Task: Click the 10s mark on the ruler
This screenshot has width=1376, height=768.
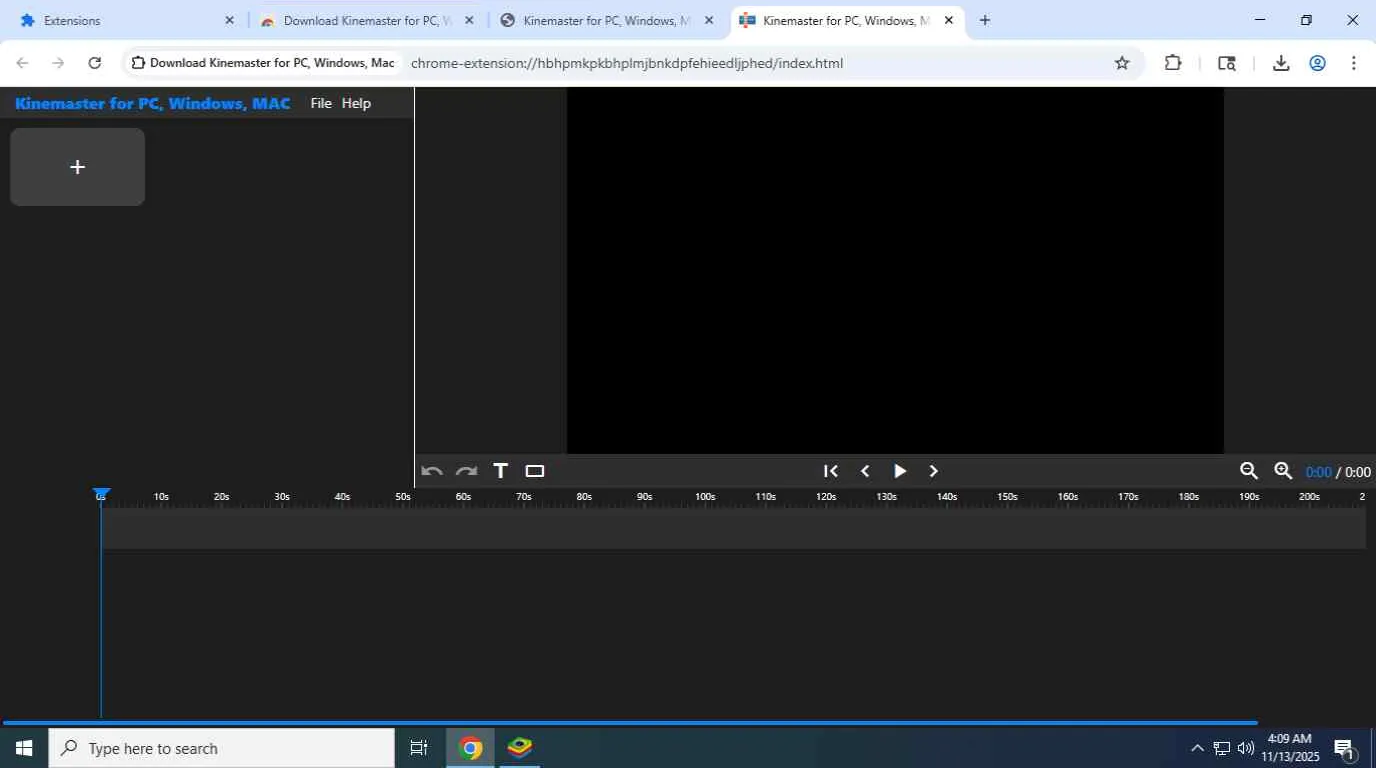Action: click(161, 497)
